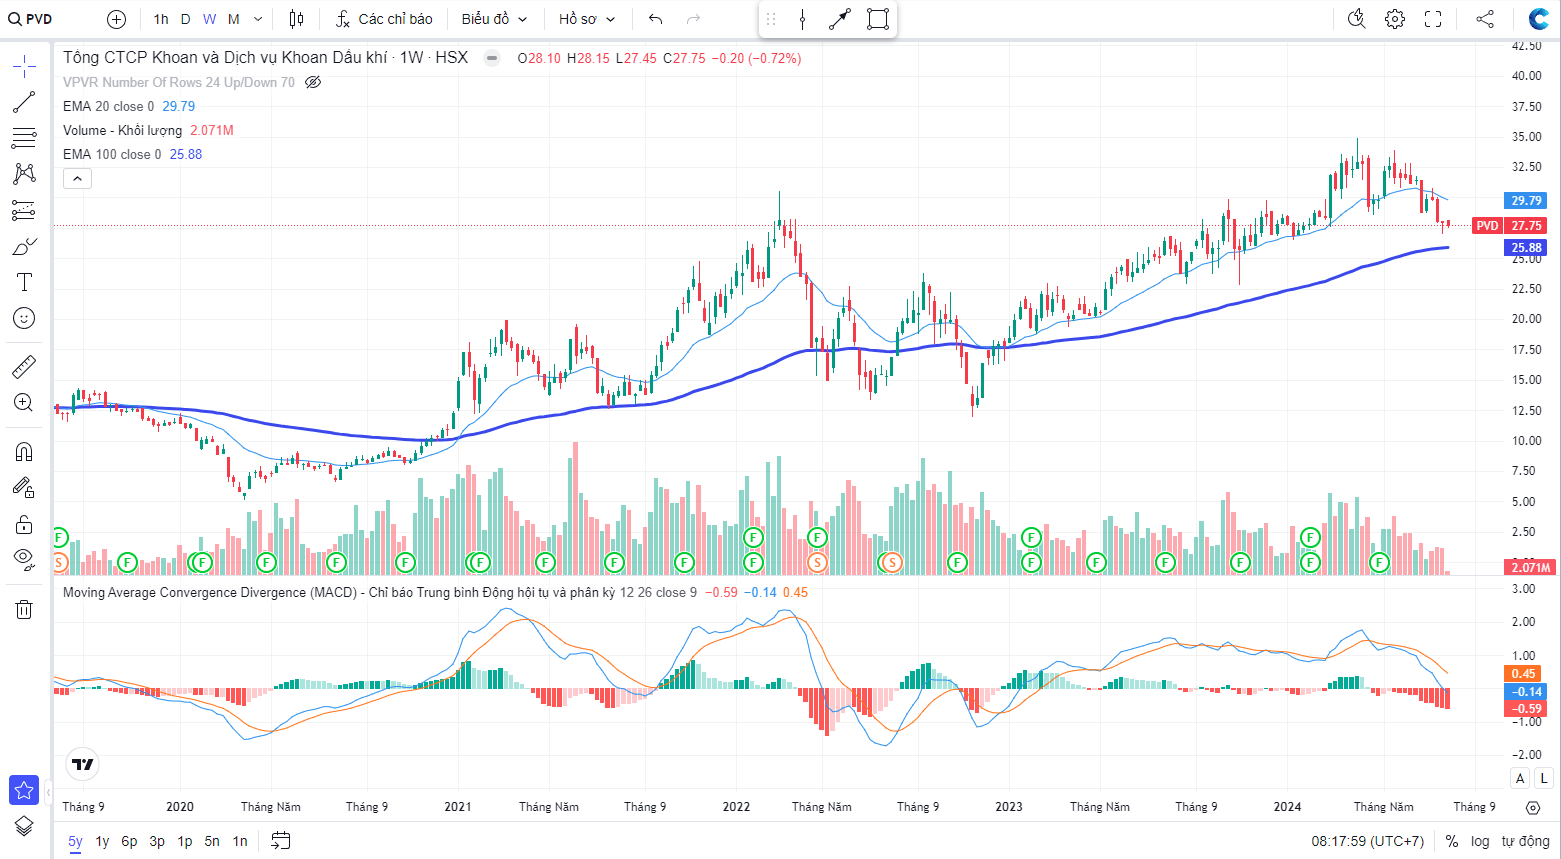The height and width of the screenshot is (859, 1561).
Task: Choose the pattern drawing tool
Action: (24, 174)
